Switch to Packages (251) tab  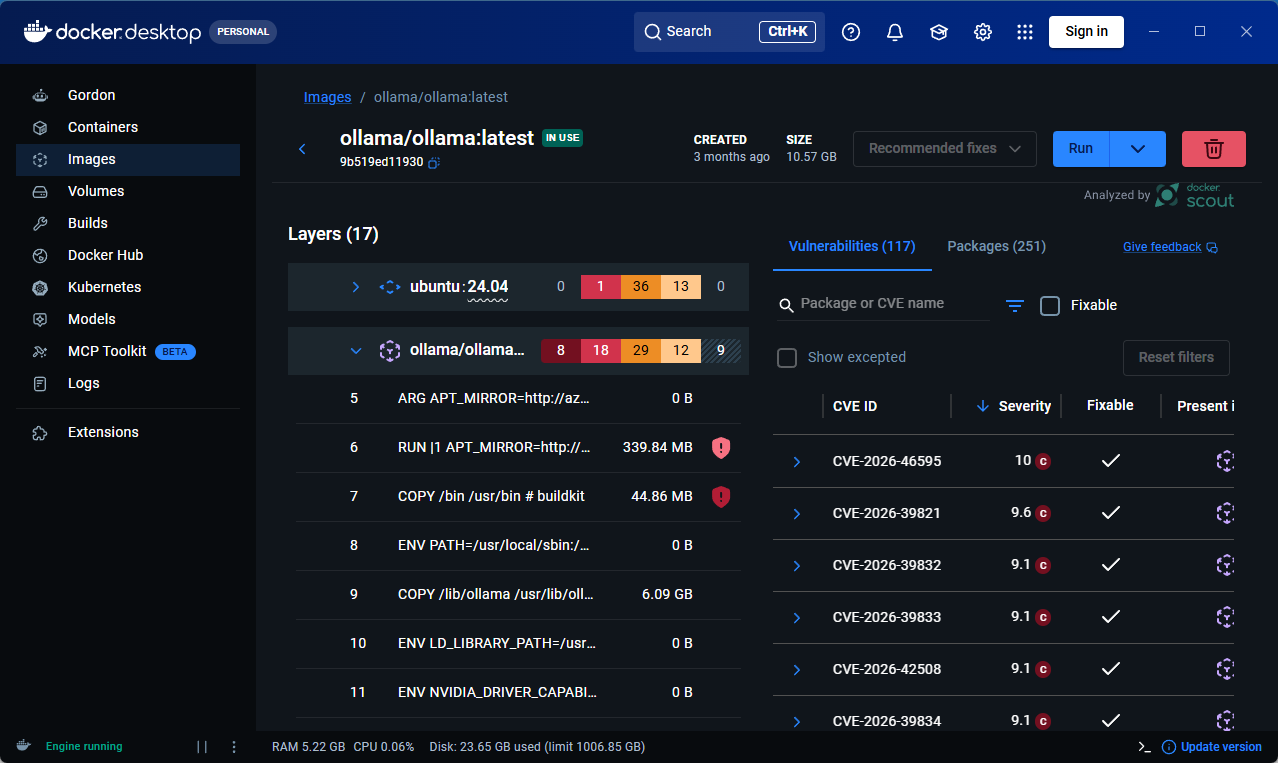(997, 246)
